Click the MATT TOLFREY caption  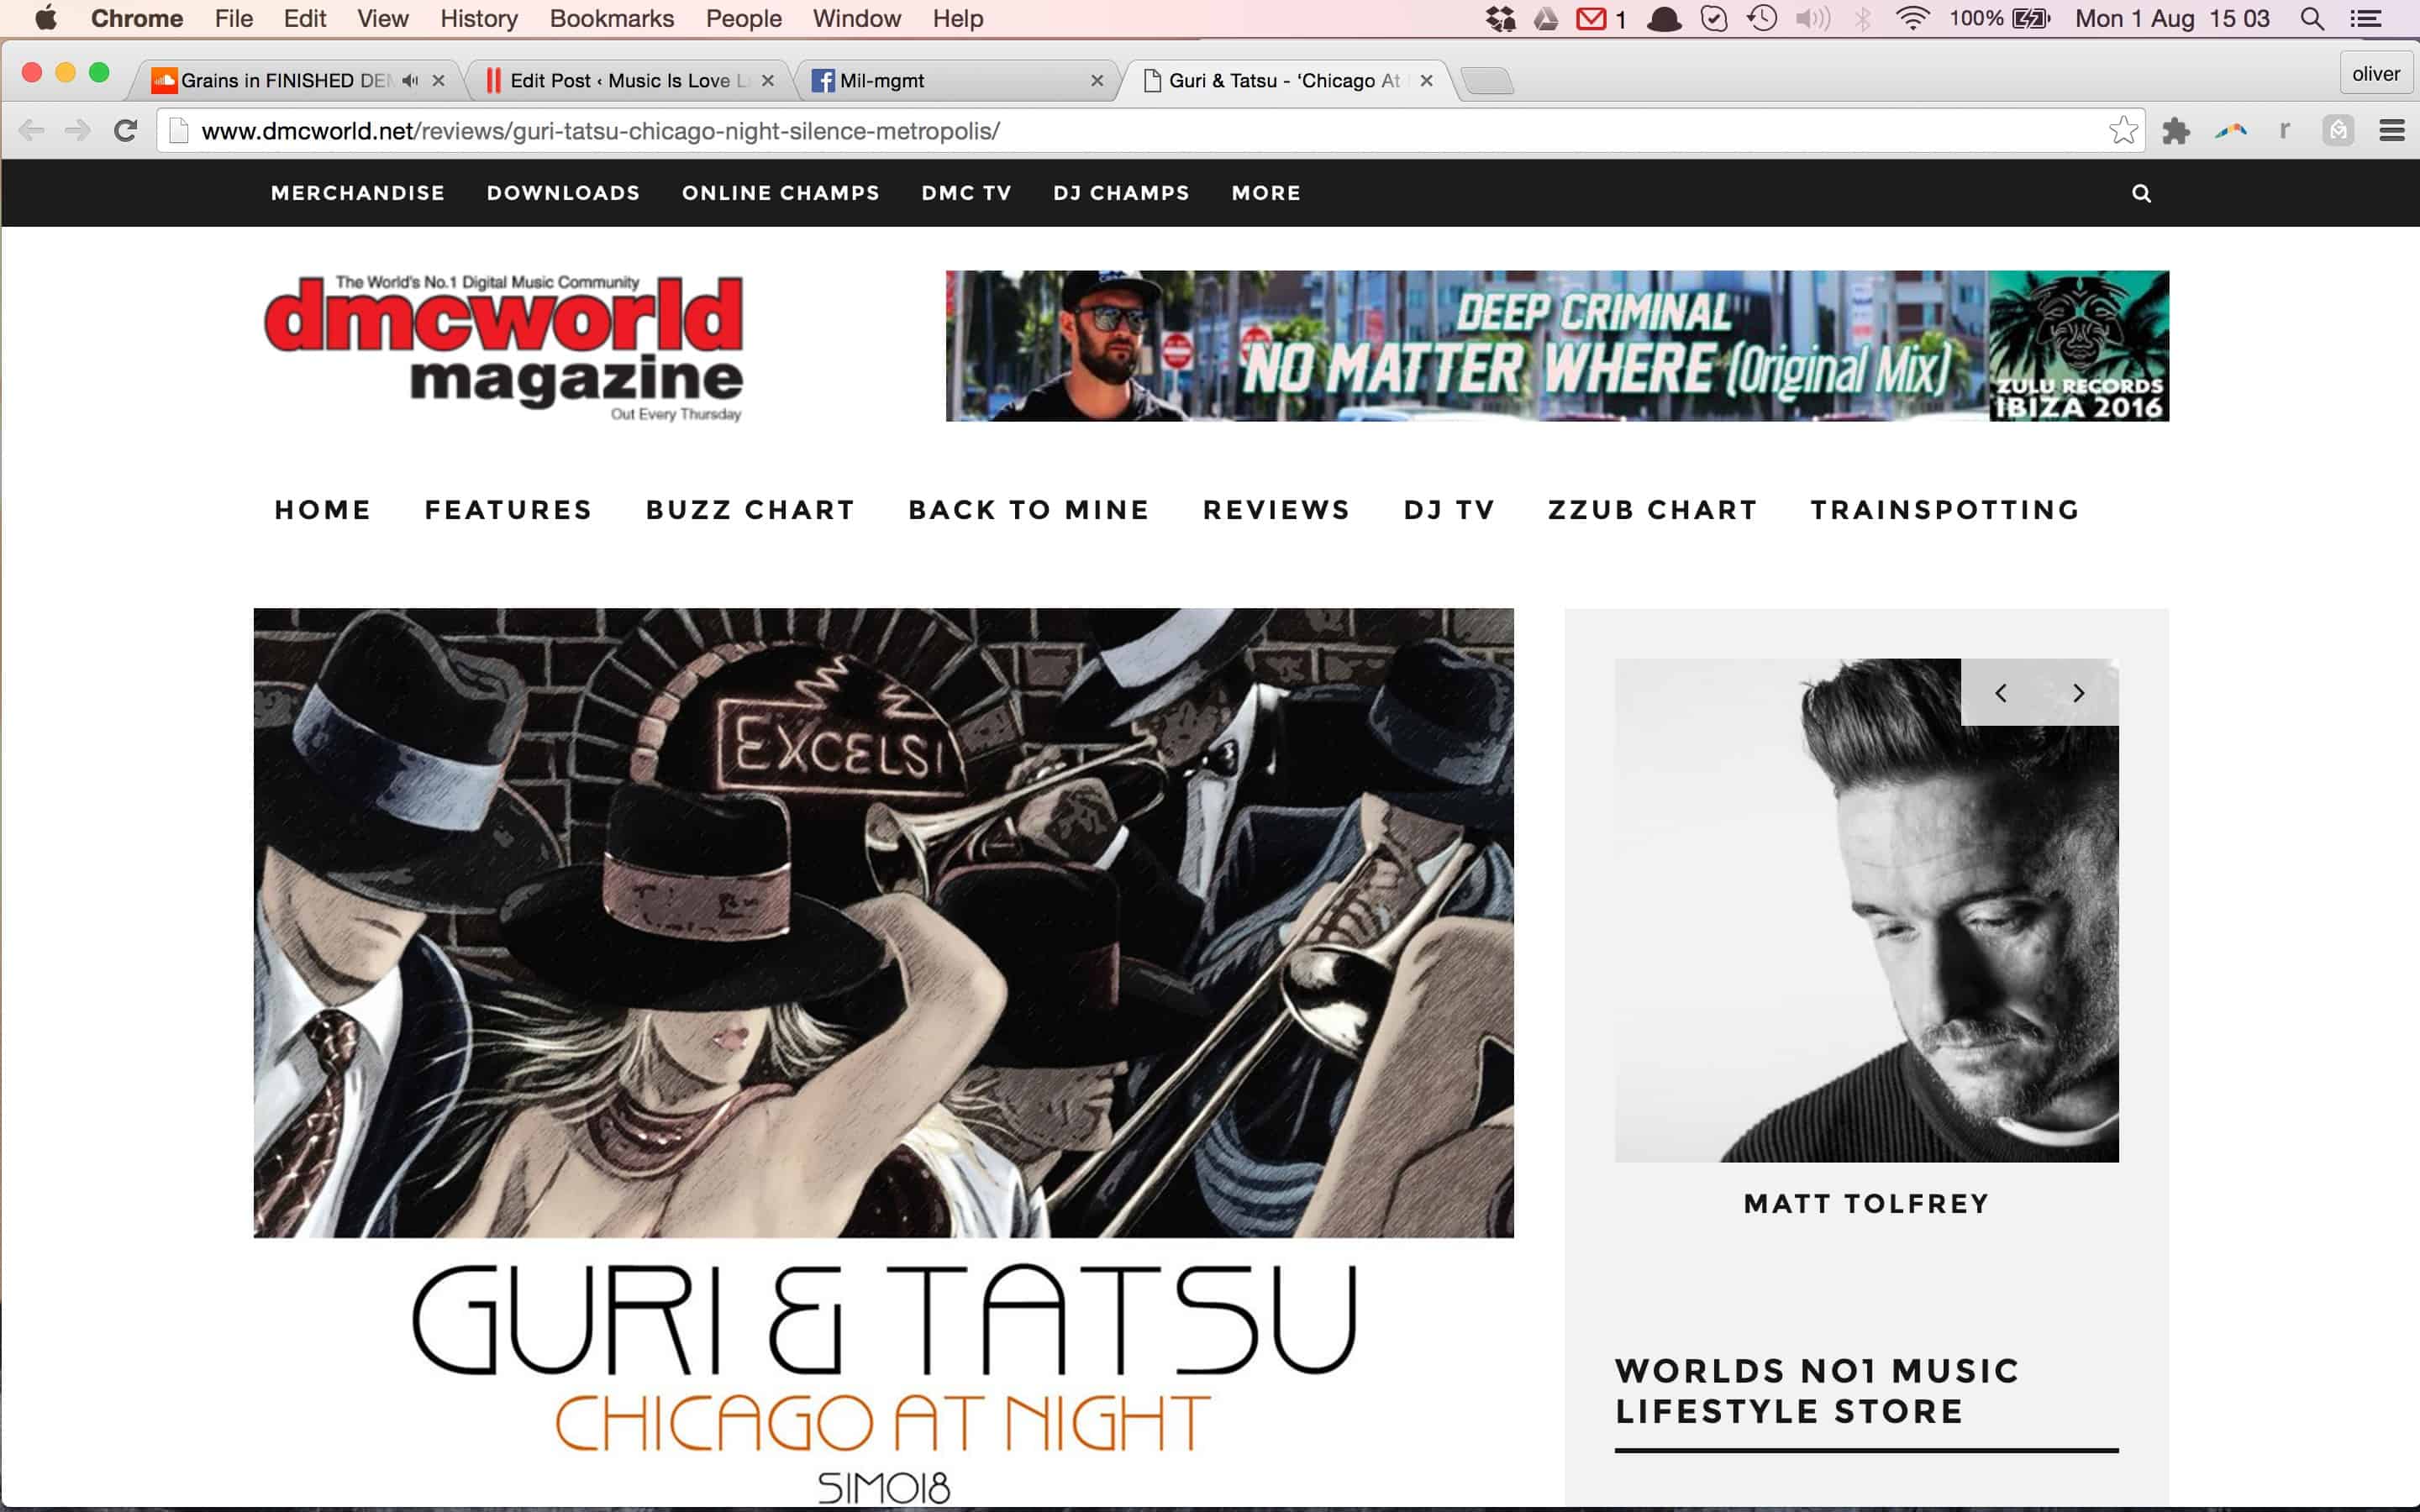1866,1203
